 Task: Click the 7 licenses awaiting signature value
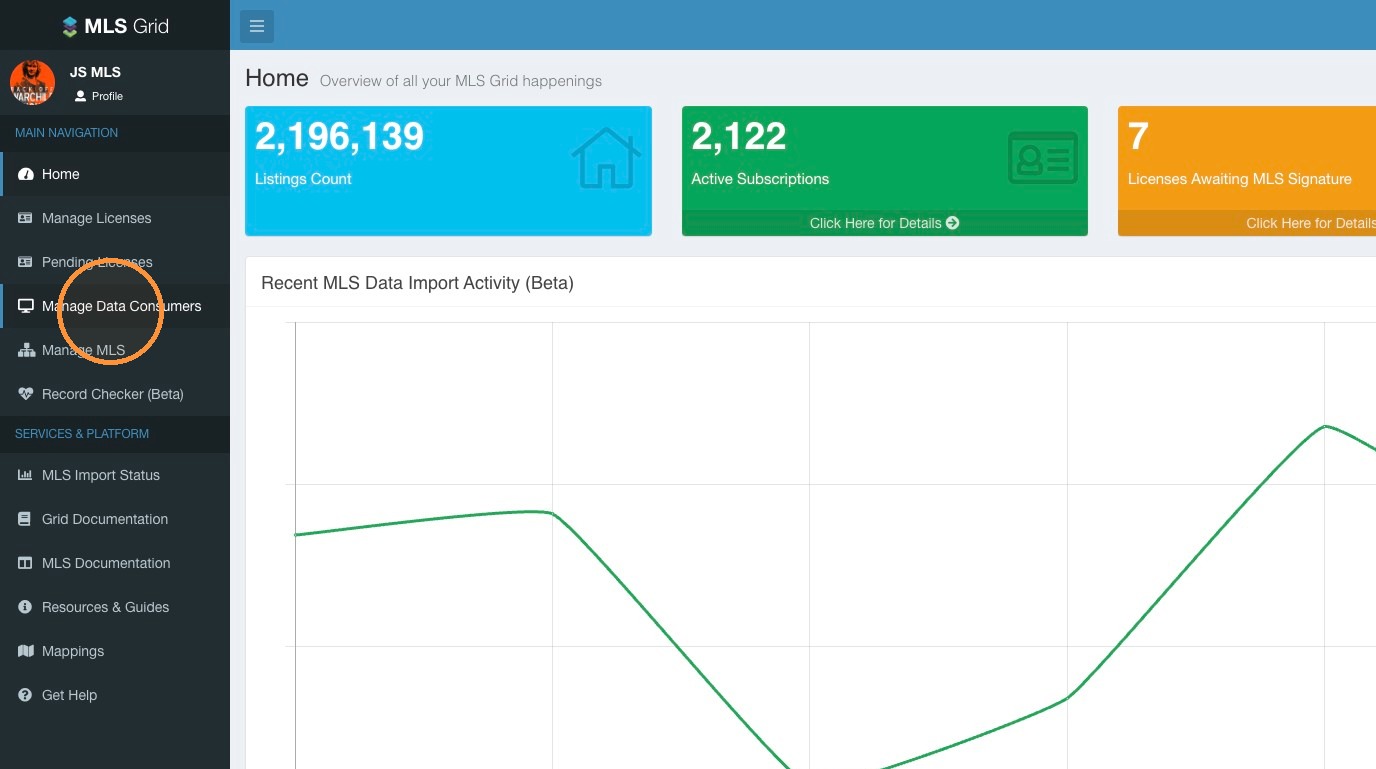[x=1138, y=136]
